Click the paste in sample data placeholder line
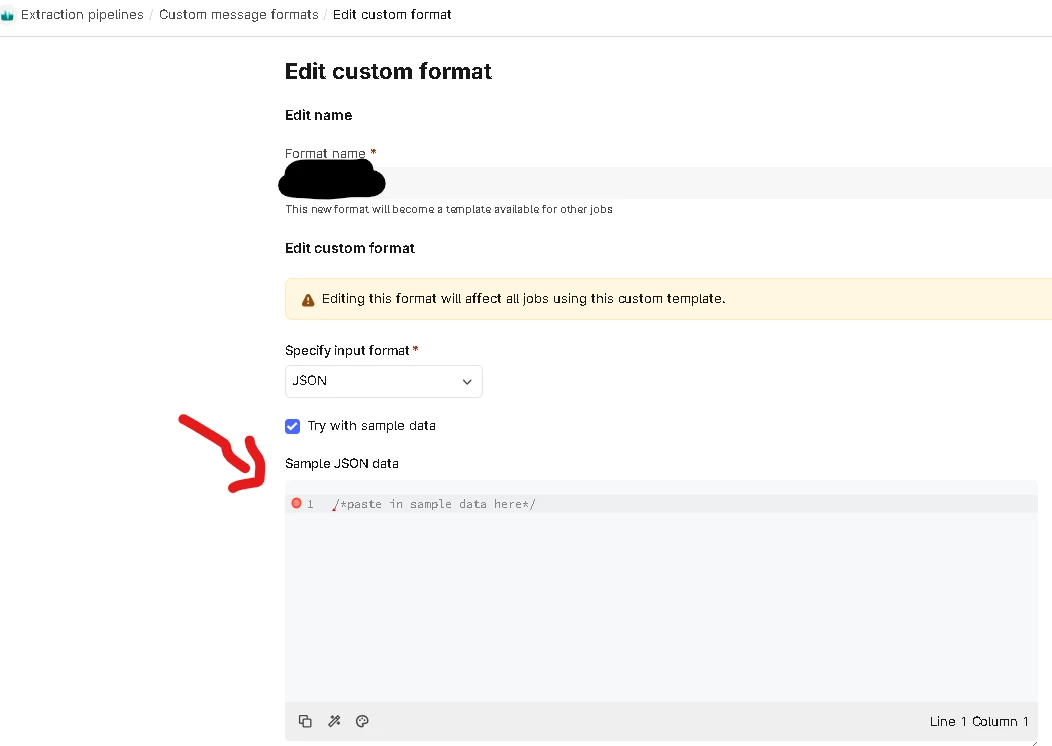 [438, 504]
